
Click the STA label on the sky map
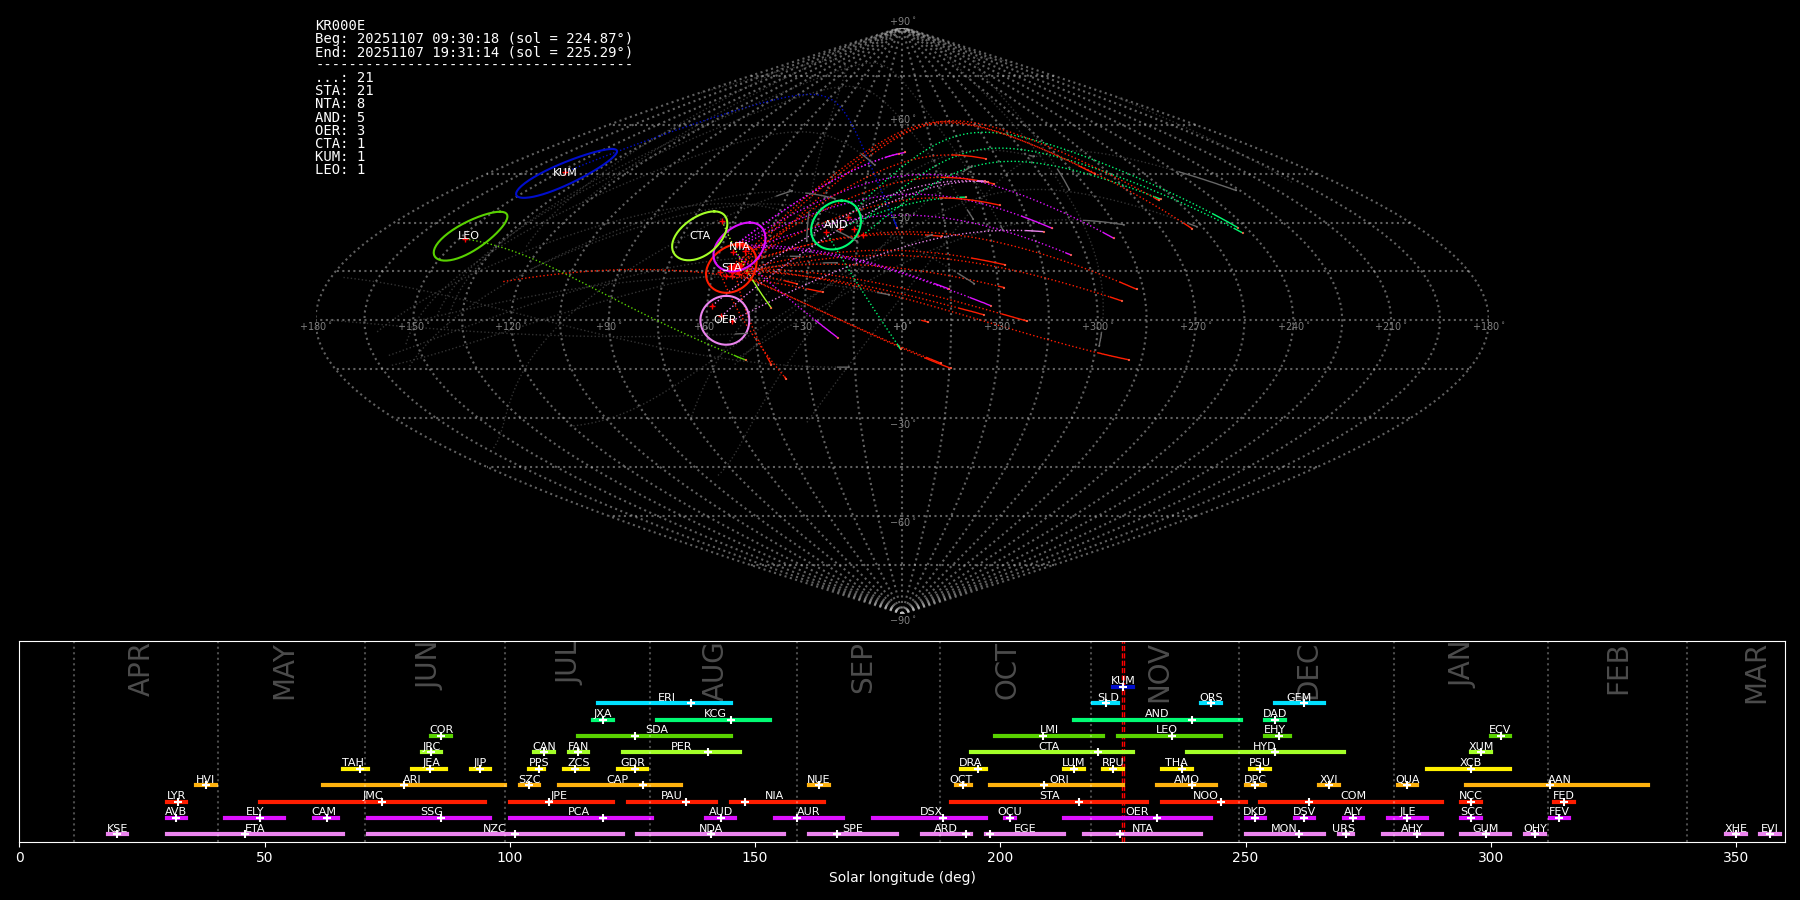[732, 268]
